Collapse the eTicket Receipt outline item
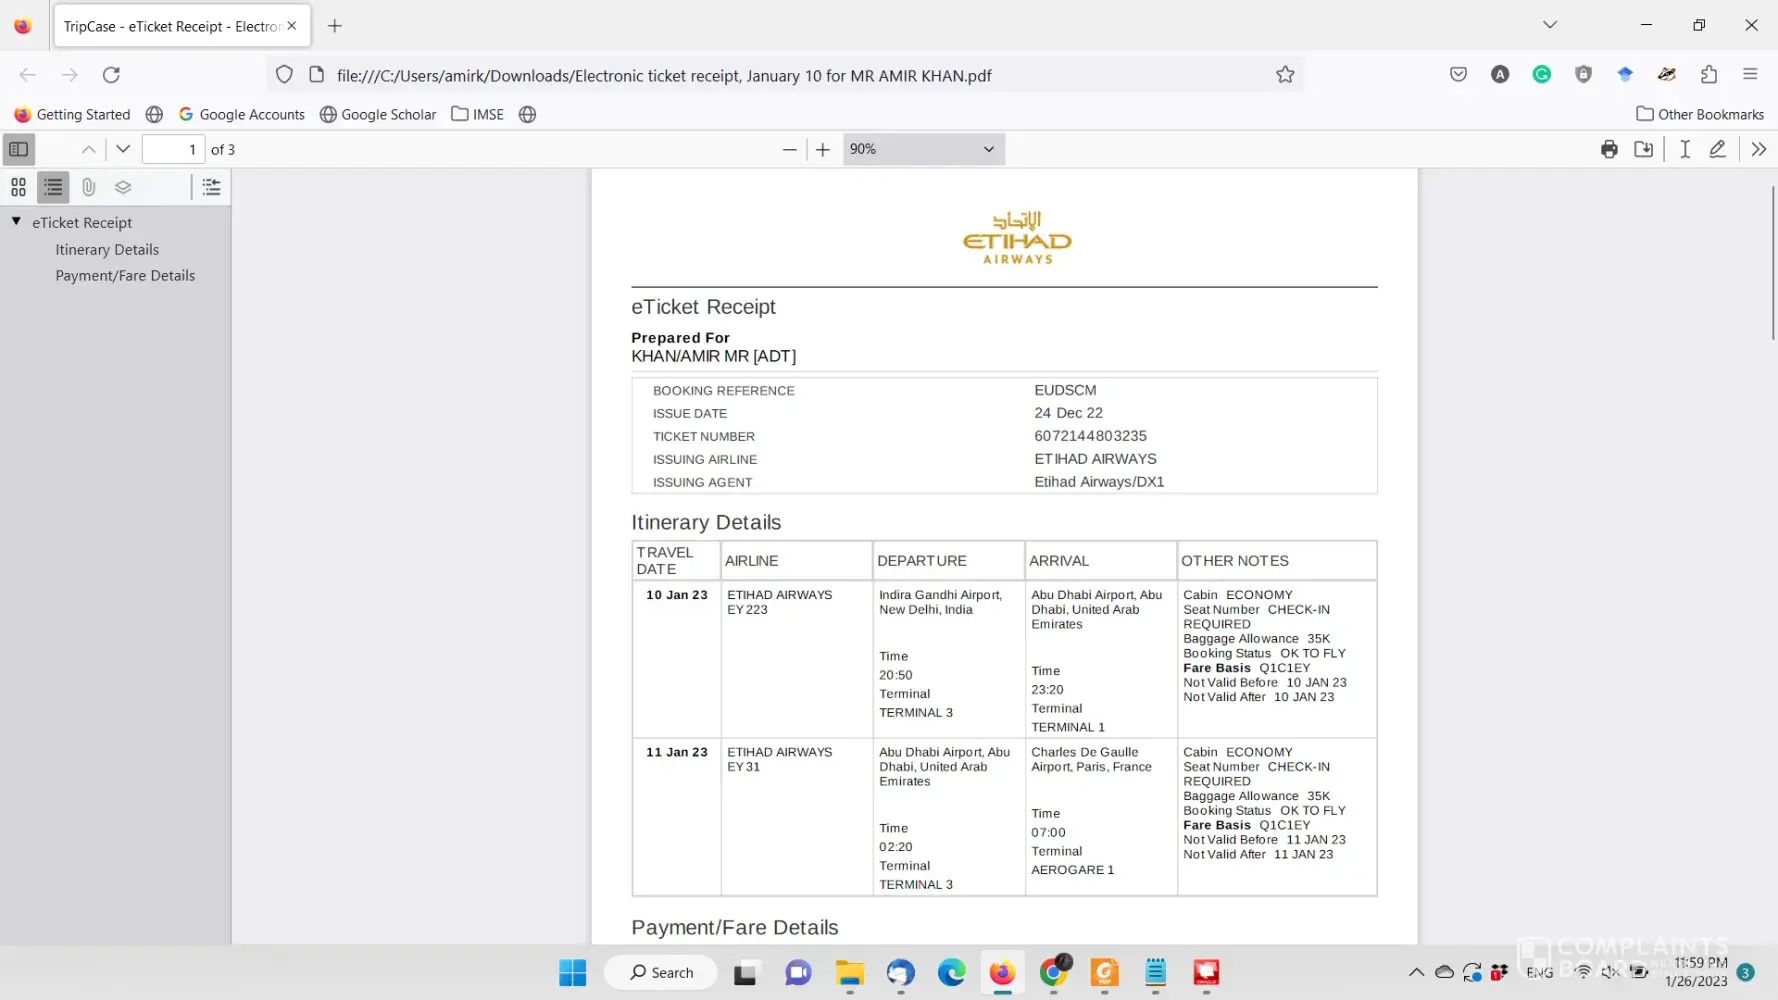This screenshot has width=1778, height=1000. pyautogui.click(x=17, y=222)
